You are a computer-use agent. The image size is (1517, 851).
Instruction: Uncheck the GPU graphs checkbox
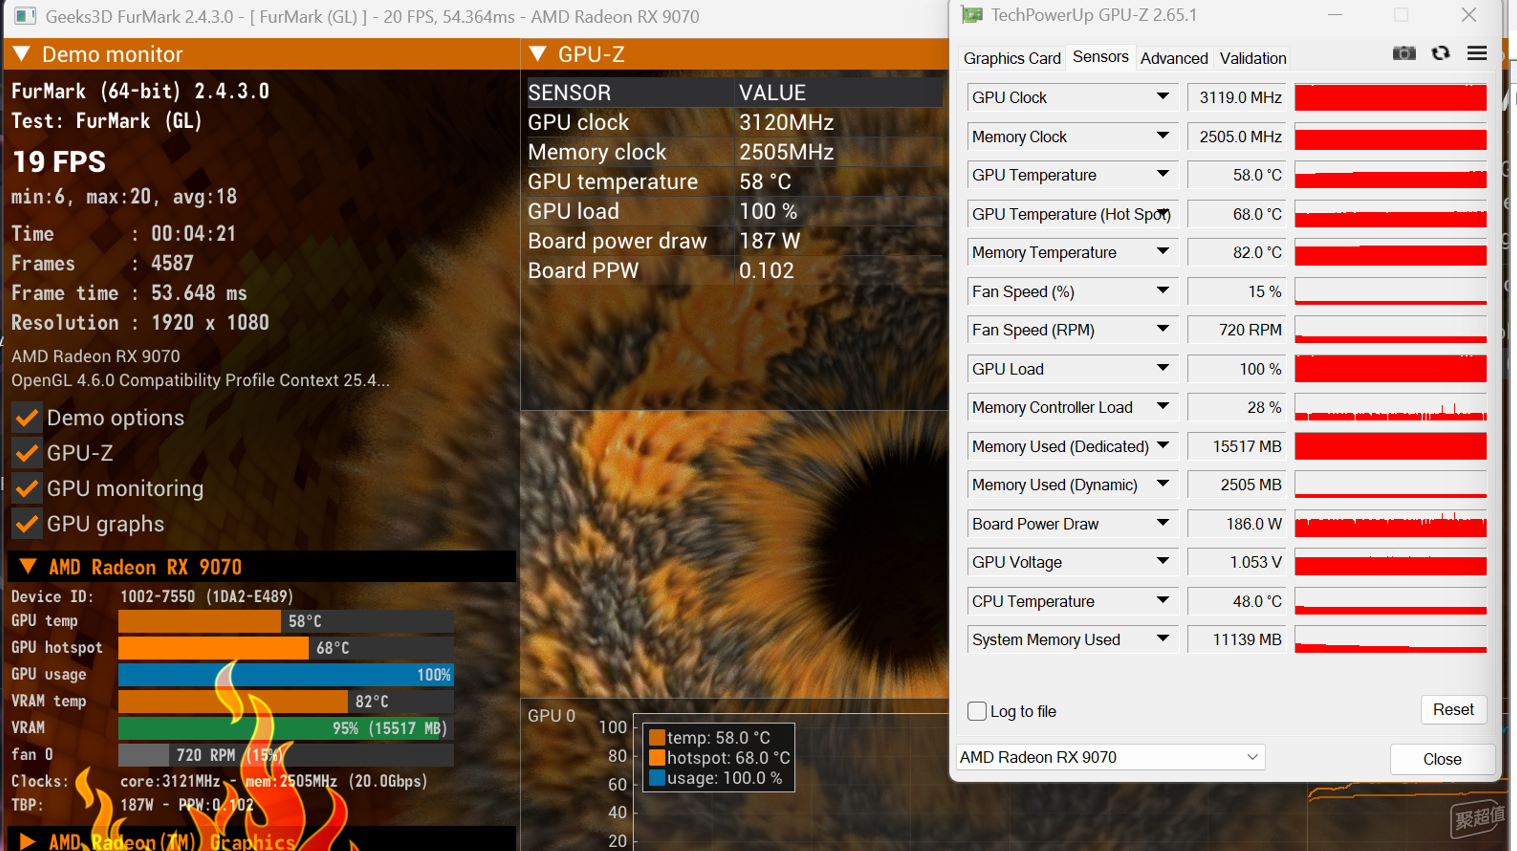[27, 524]
